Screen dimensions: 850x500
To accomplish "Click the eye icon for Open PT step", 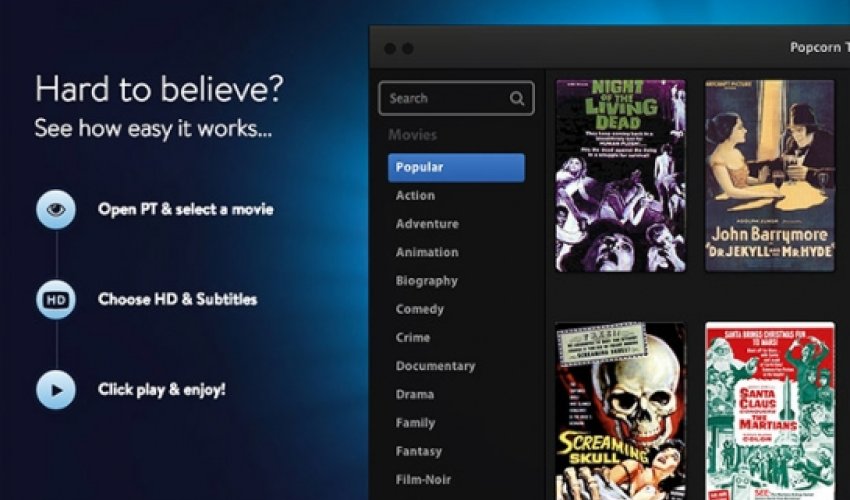I will click(56, 209).
